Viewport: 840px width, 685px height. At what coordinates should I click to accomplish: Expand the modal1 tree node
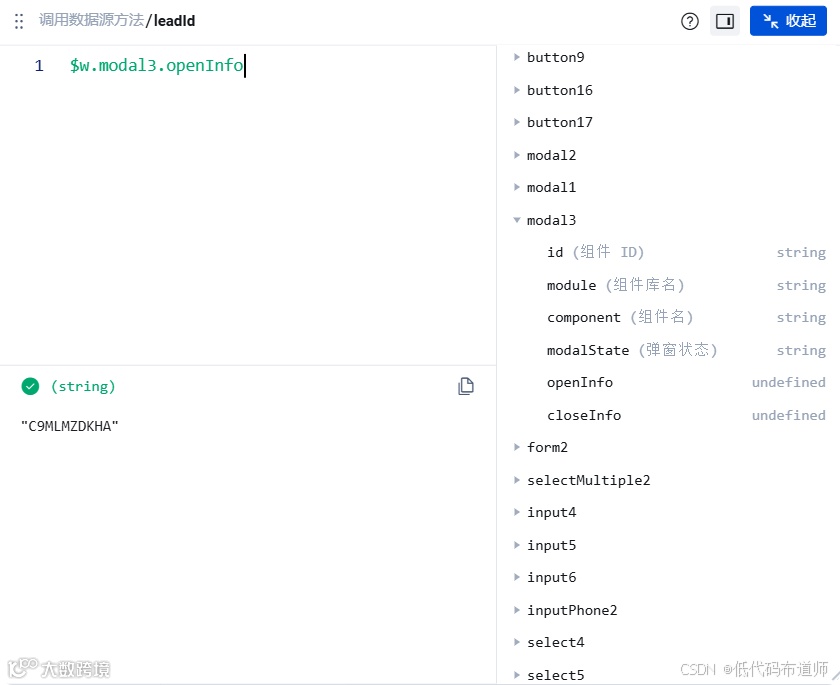coord(516,187)
